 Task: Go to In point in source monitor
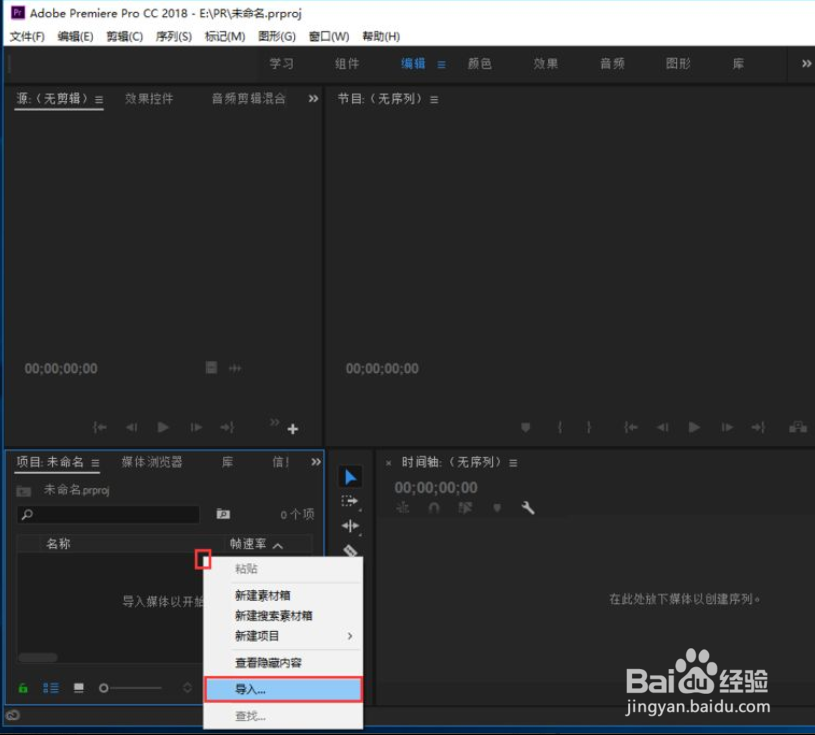(x=99, y=427)
